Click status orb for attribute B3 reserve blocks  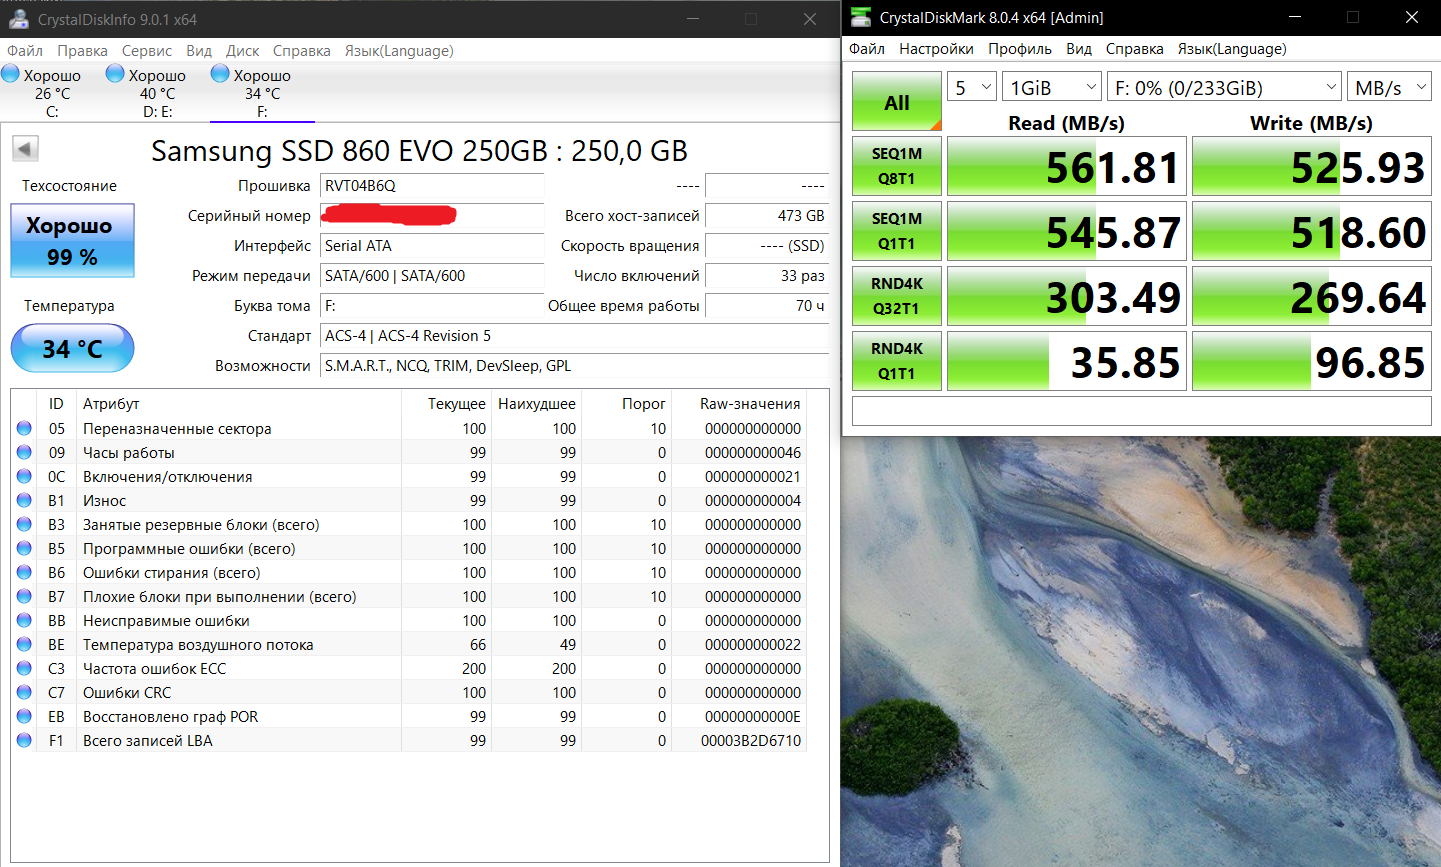(24, 524)
